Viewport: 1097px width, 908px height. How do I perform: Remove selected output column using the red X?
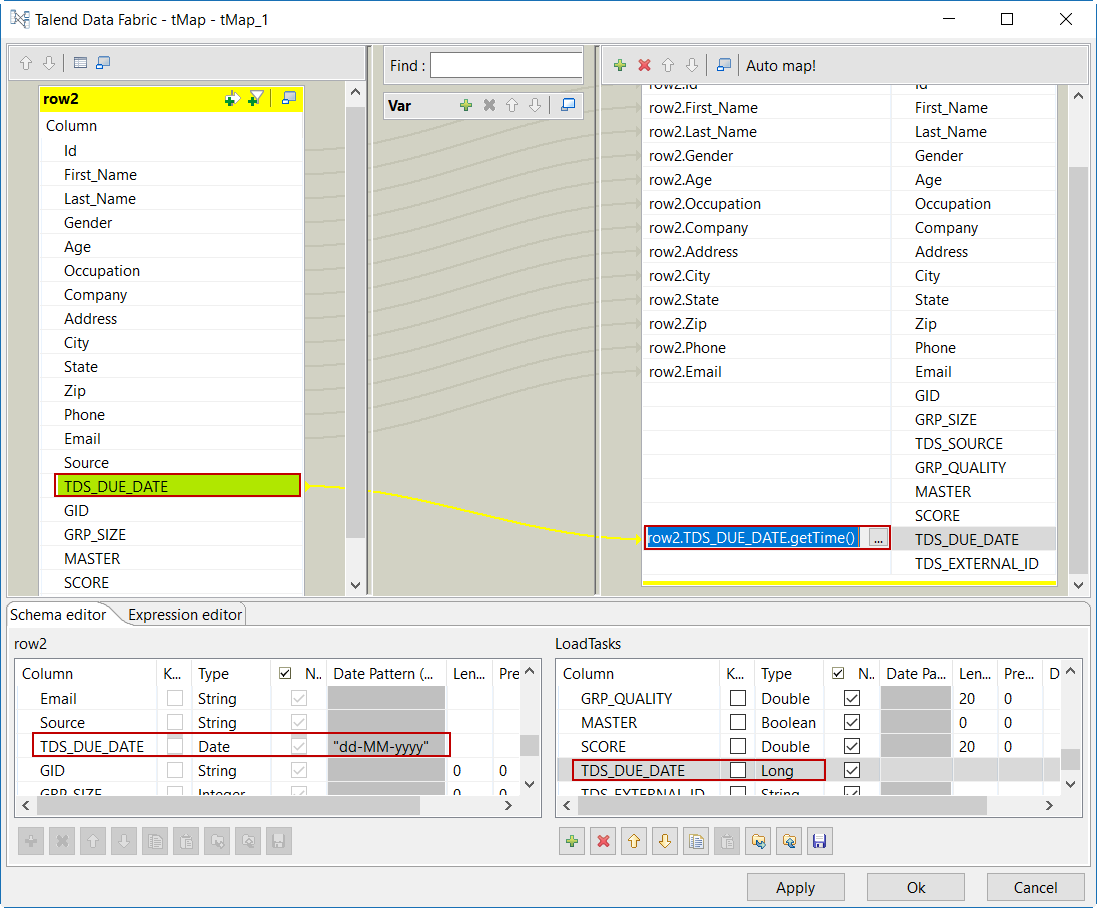(x=644, y=65)
